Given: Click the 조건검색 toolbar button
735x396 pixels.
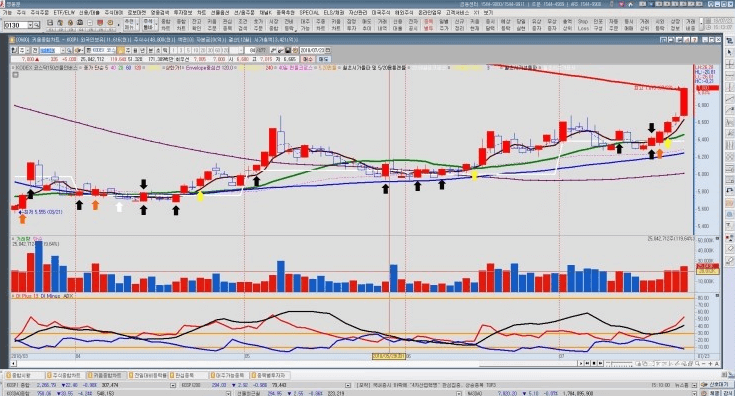Looking at the screenshot, I should tap(242, 25).
